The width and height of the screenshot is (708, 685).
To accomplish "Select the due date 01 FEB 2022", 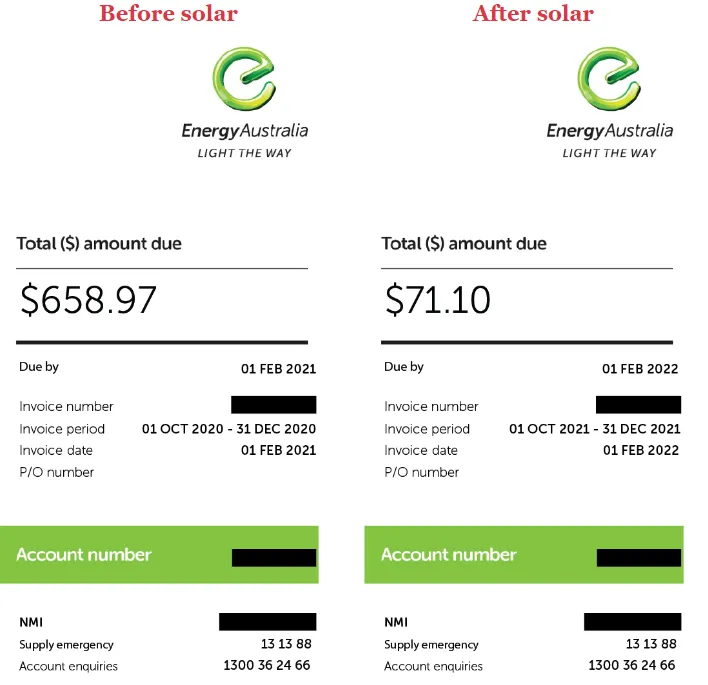I will pos(640,369).
